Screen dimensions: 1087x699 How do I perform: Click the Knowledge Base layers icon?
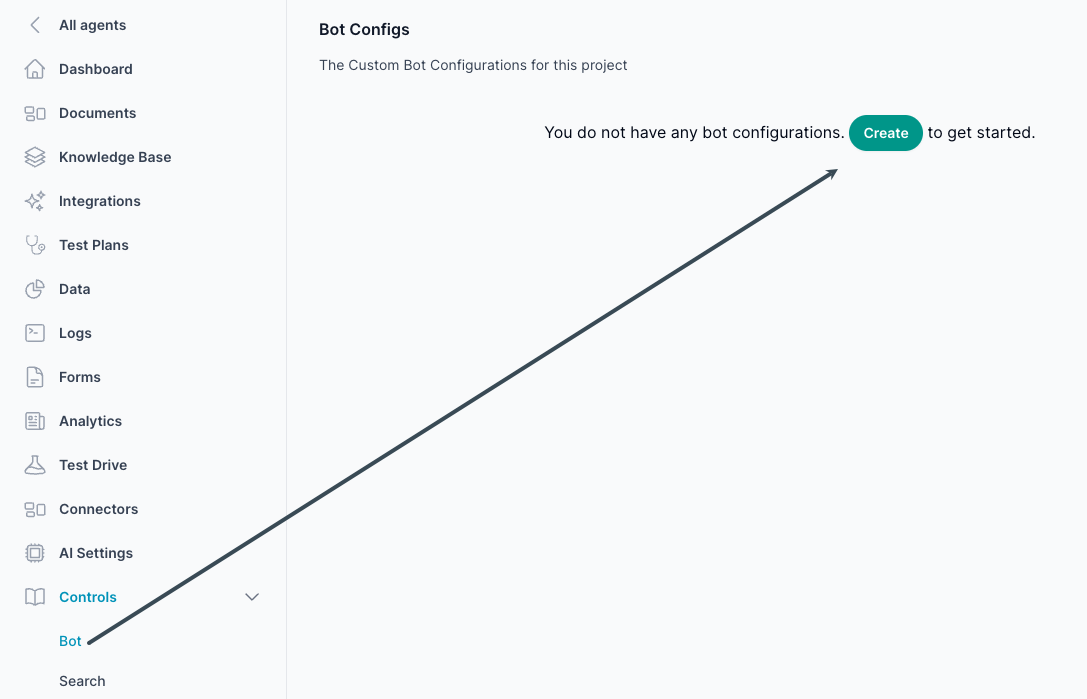(35, 157)
